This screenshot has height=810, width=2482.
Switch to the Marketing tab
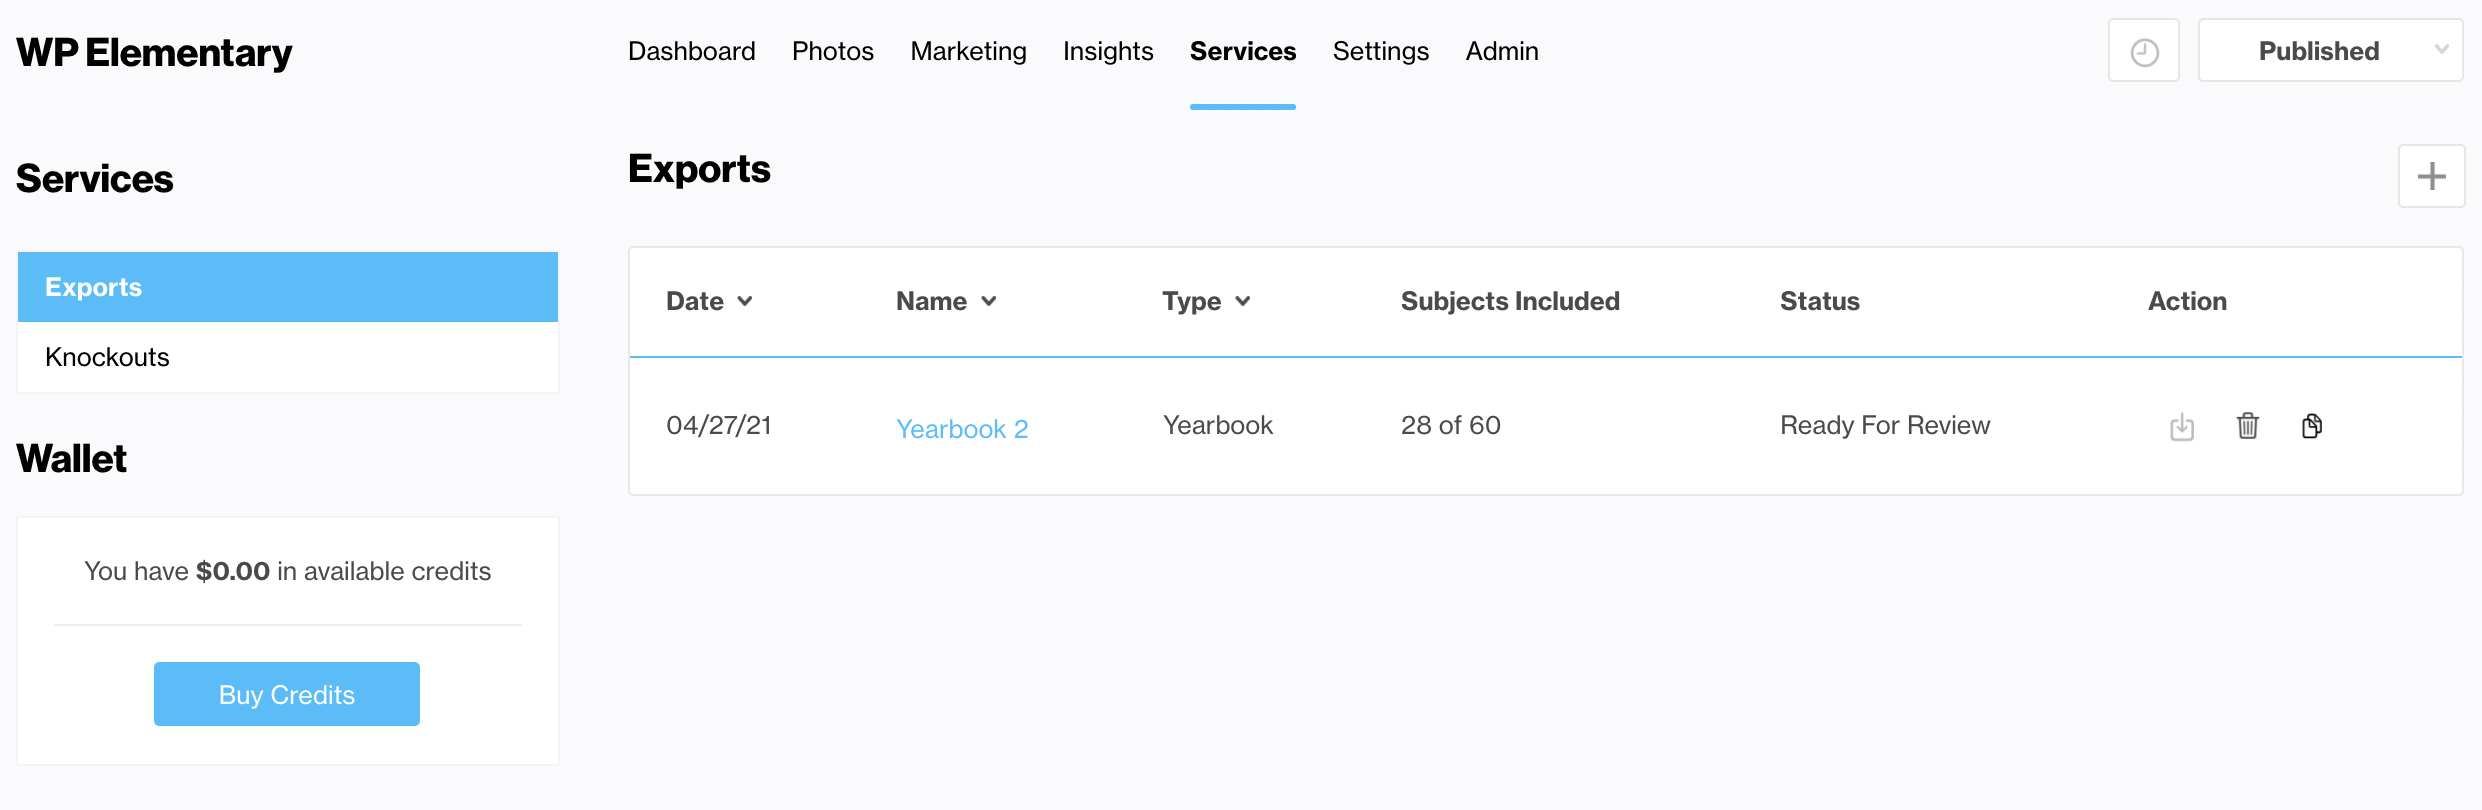[x=968, y=51]
